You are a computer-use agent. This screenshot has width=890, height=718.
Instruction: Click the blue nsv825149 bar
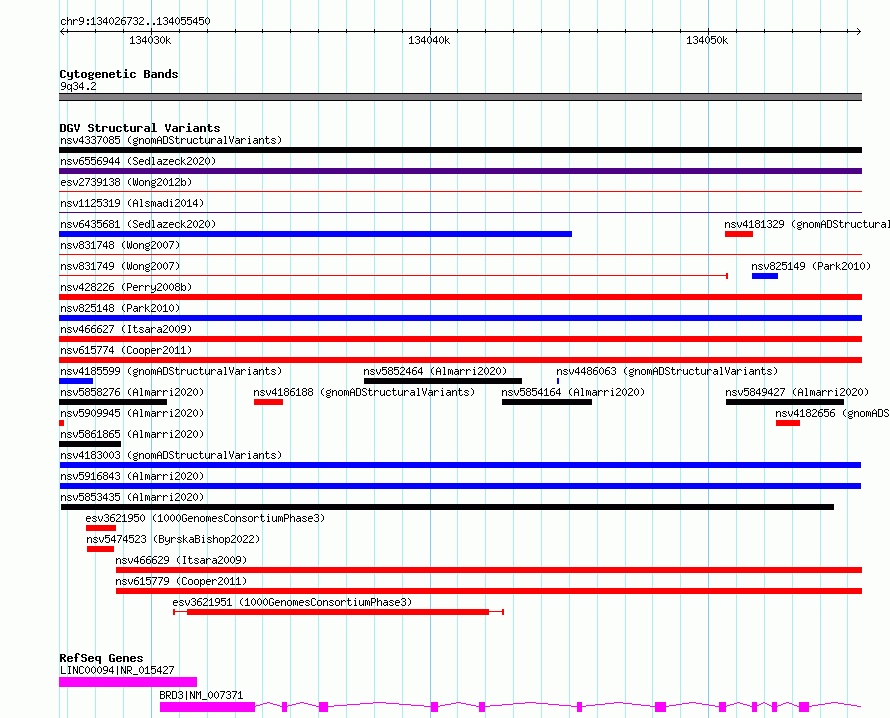[765, 276]
